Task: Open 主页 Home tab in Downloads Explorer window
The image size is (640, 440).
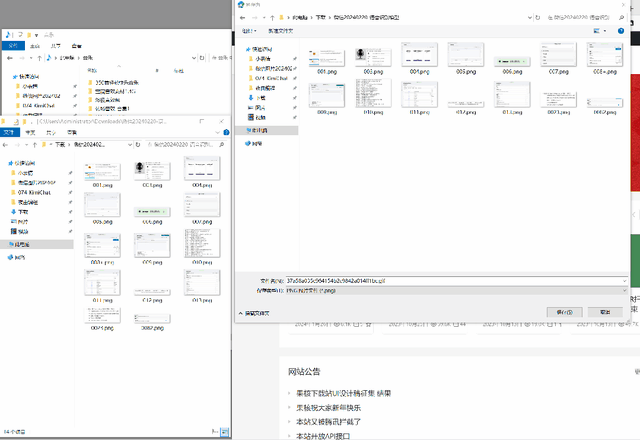Action: coord(30,132)
